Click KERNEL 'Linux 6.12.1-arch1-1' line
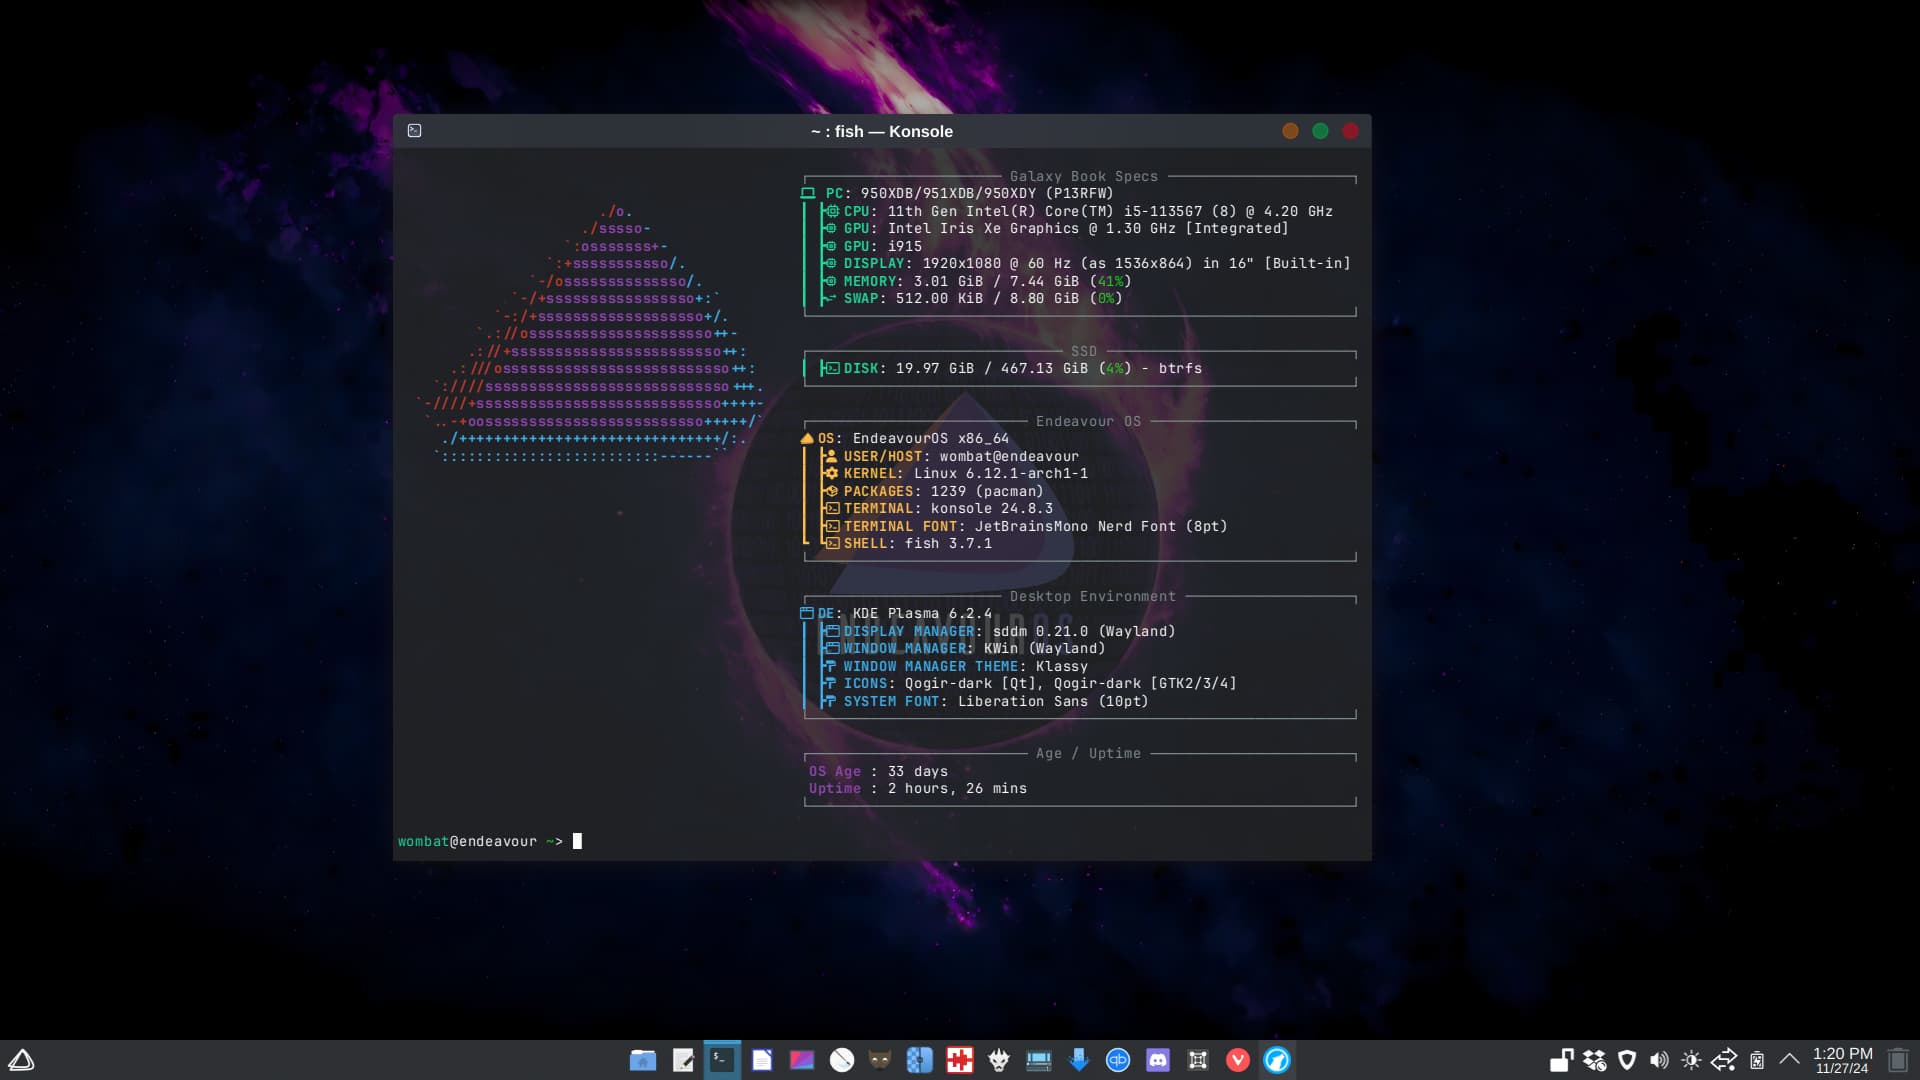This screenshot has height=1080, width=1920. point(955,474)
